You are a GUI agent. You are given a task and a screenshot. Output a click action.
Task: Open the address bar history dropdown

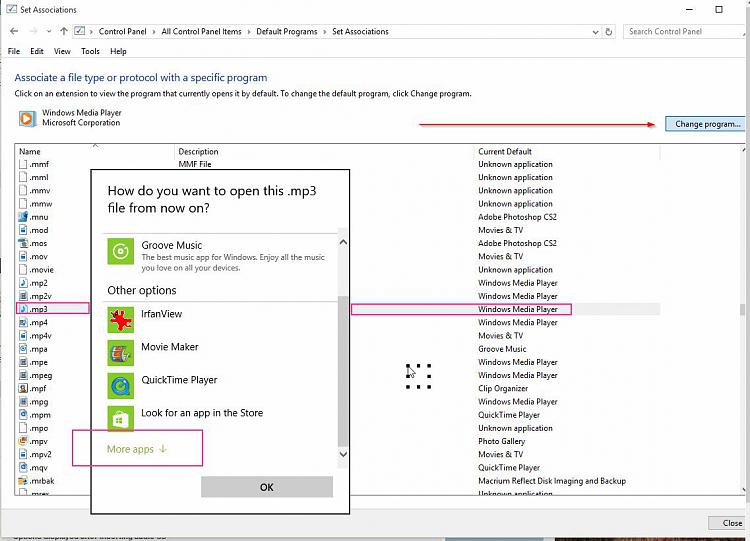click(596, 32)
